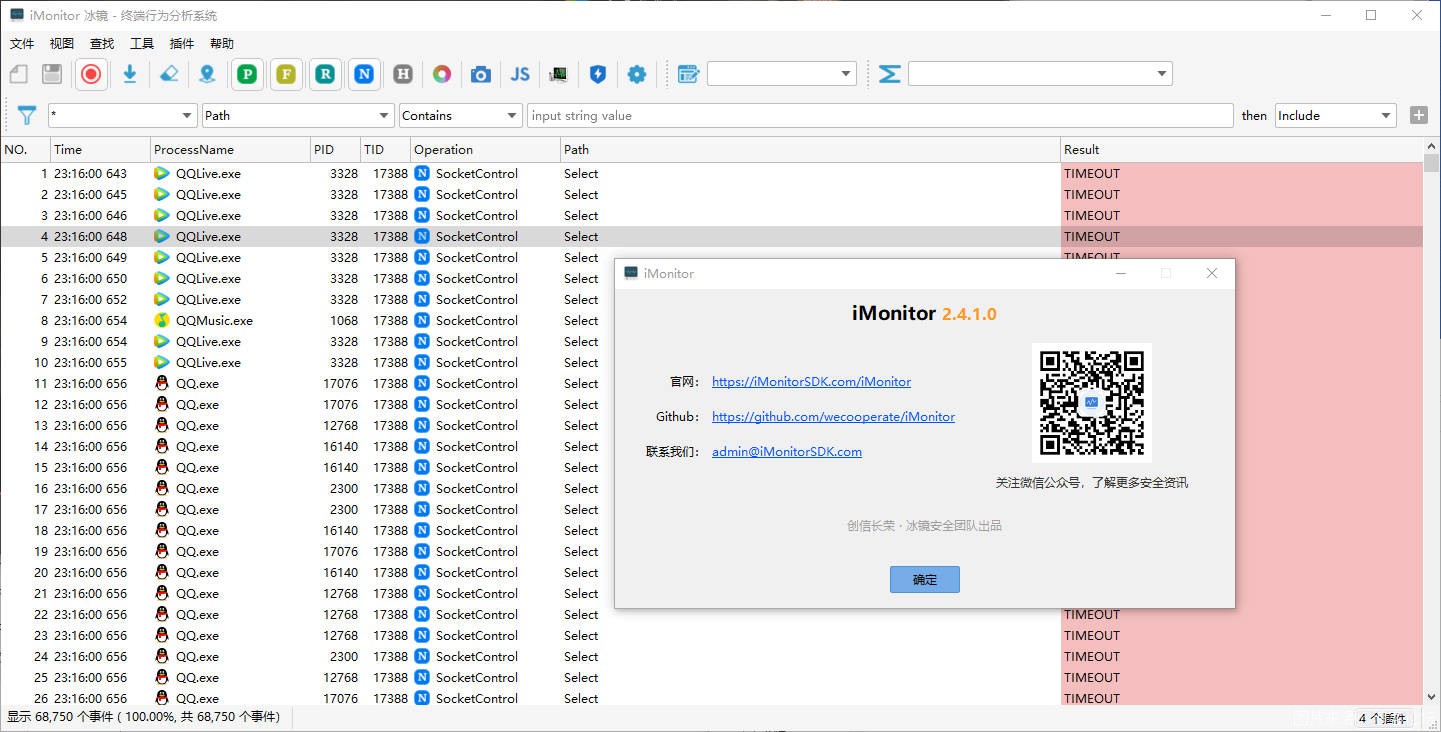Toggle the blue N network filter
1441x732 pixels.
click(365, 74)
